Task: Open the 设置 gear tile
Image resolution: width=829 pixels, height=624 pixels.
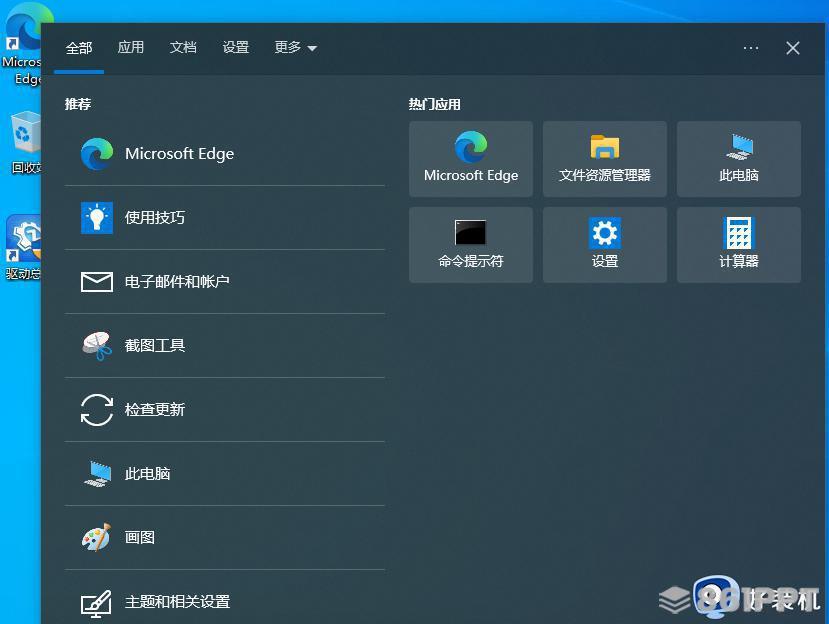Action: (605, 244)
